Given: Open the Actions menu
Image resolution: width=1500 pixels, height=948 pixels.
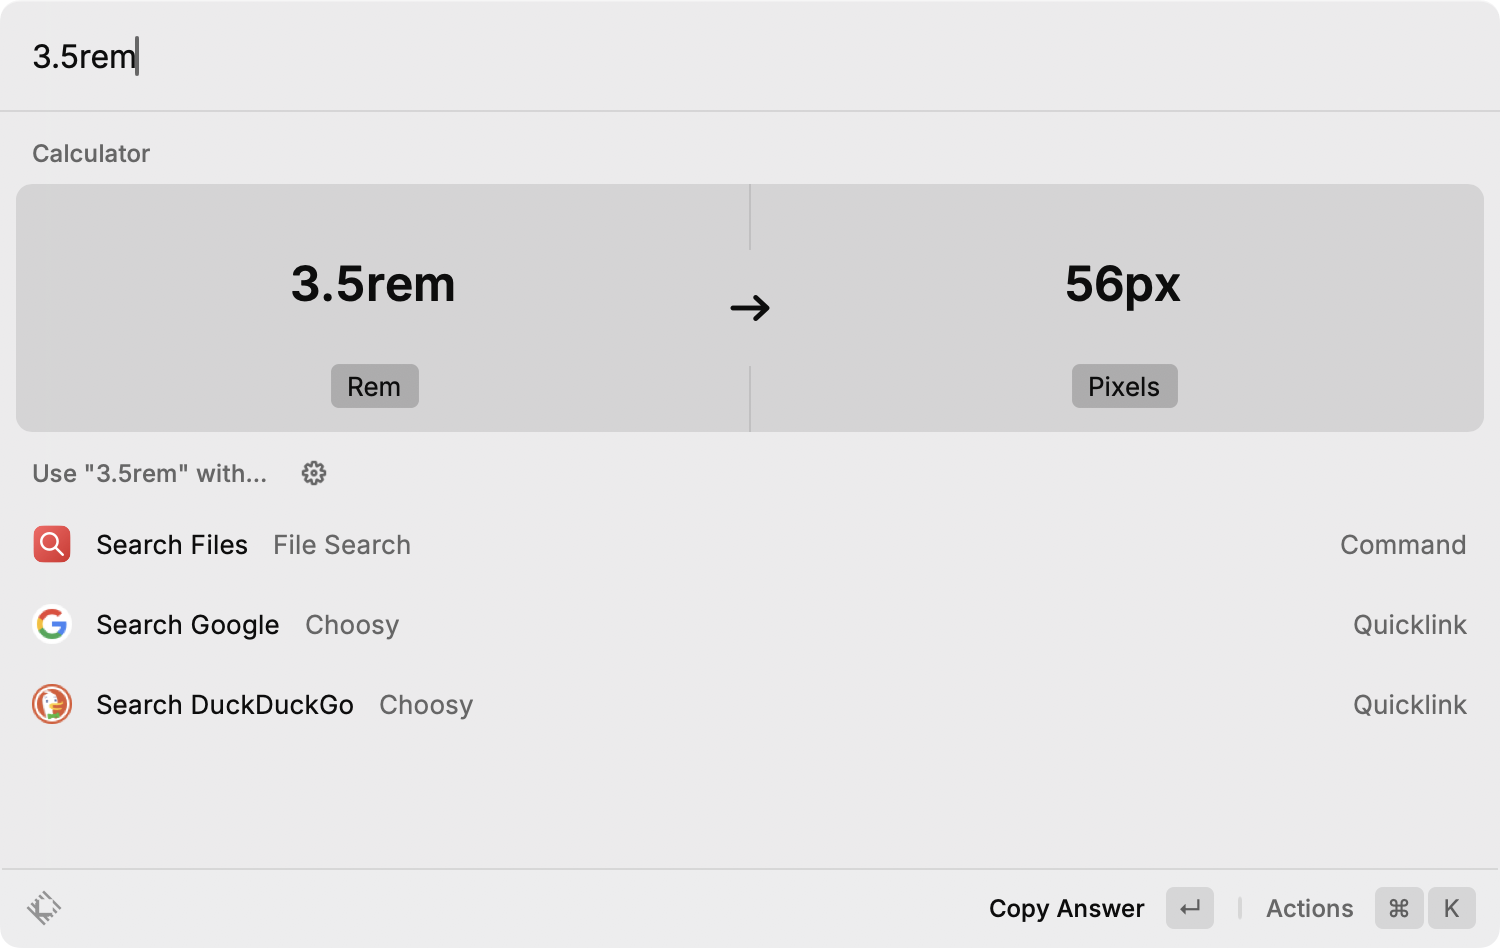Looking at the screenshot, I should [1309, 908].
